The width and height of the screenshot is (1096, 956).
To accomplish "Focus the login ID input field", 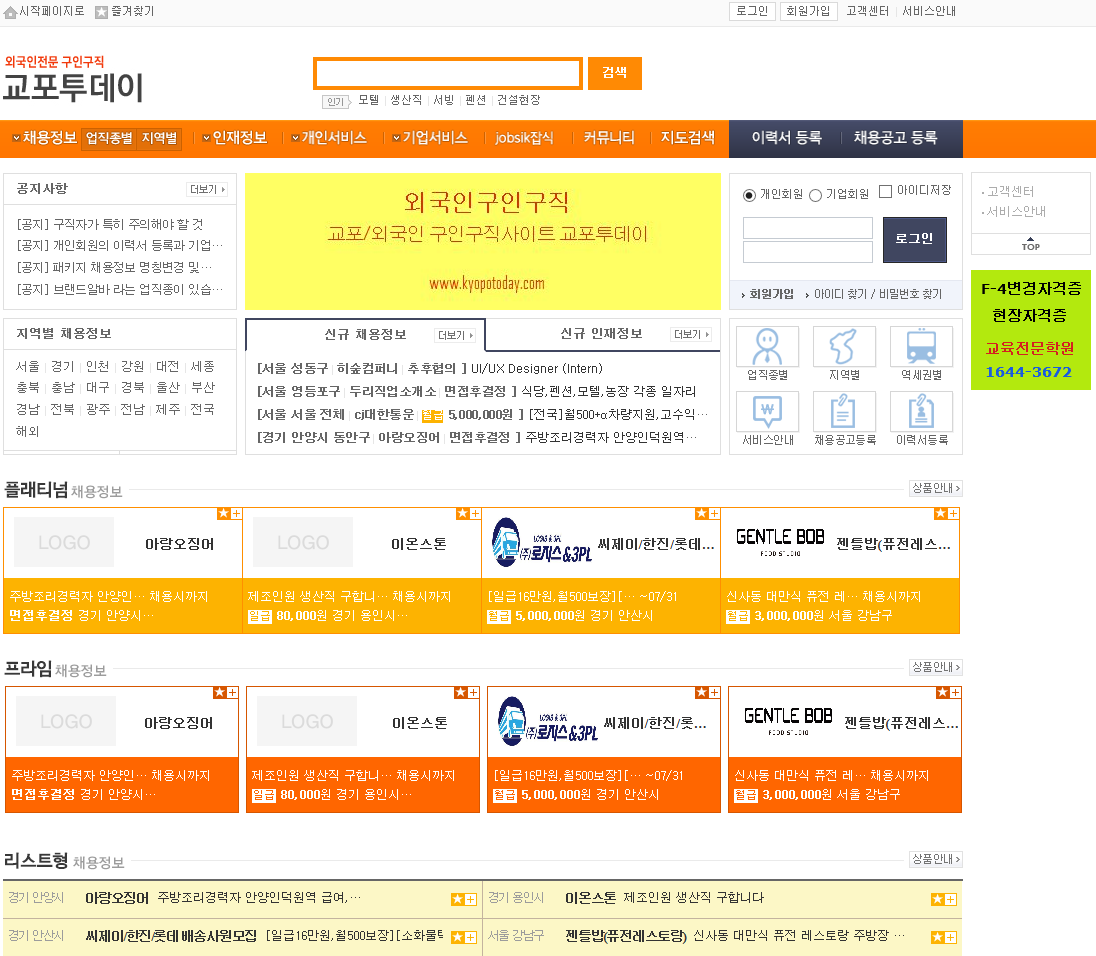I will click(807, 228).
